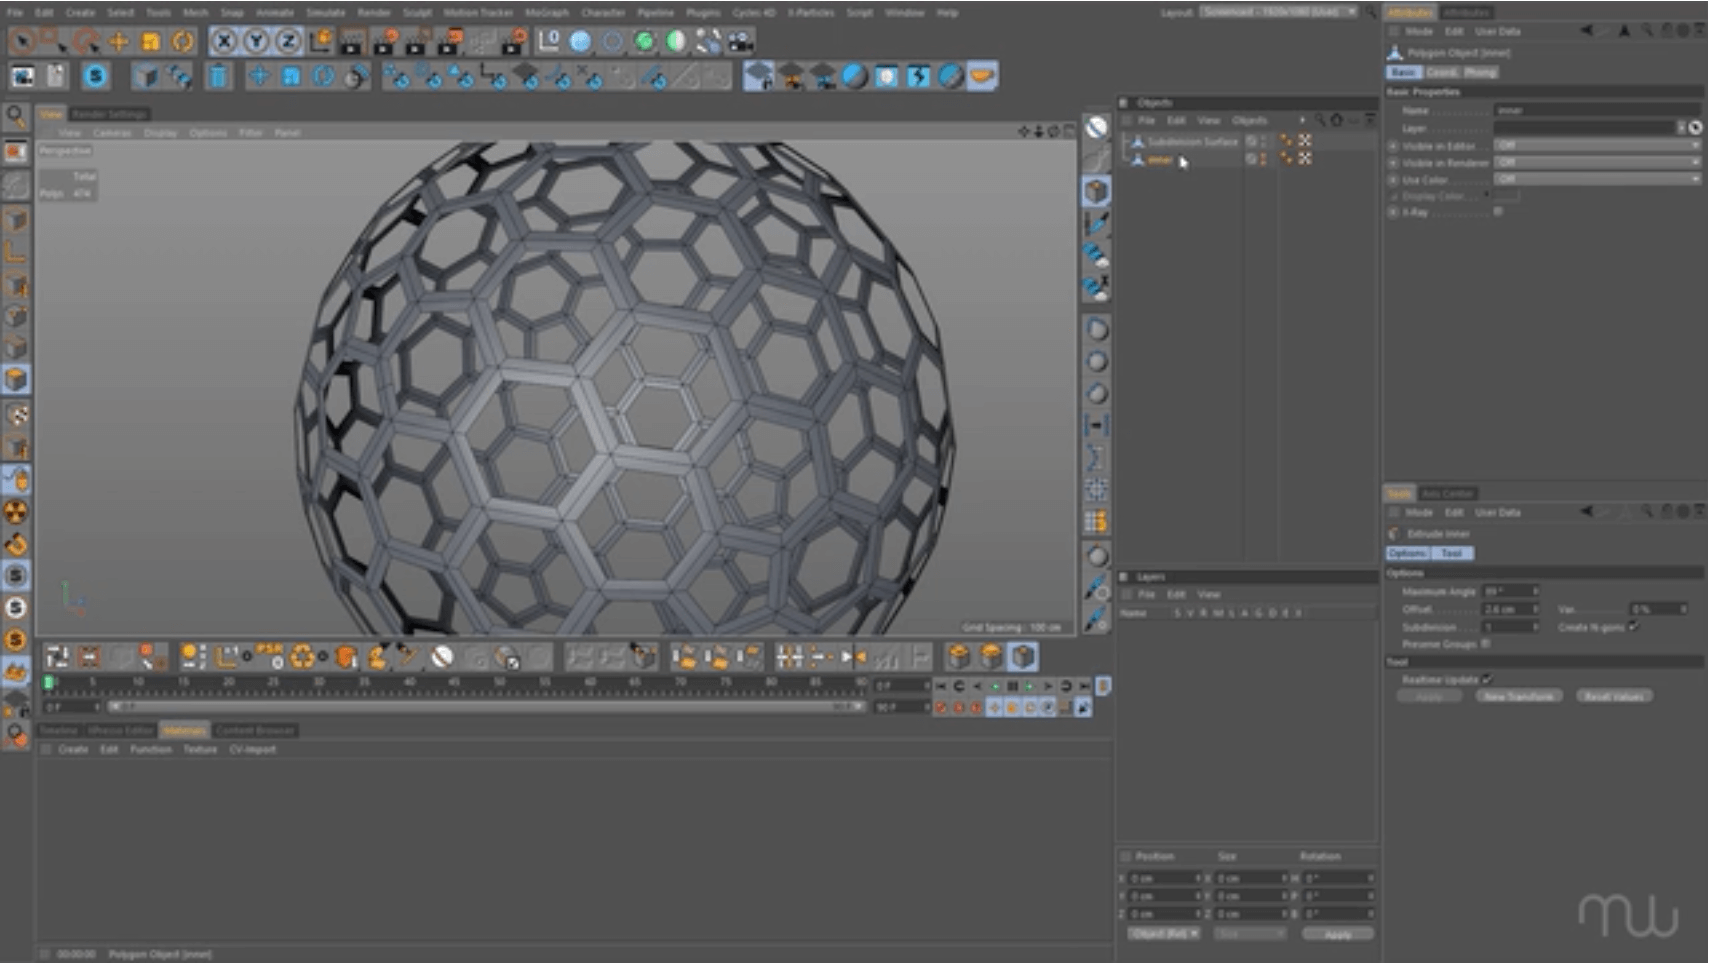
Task: Click the Subdivision Surface object icon
Action: pos(1137,142)
